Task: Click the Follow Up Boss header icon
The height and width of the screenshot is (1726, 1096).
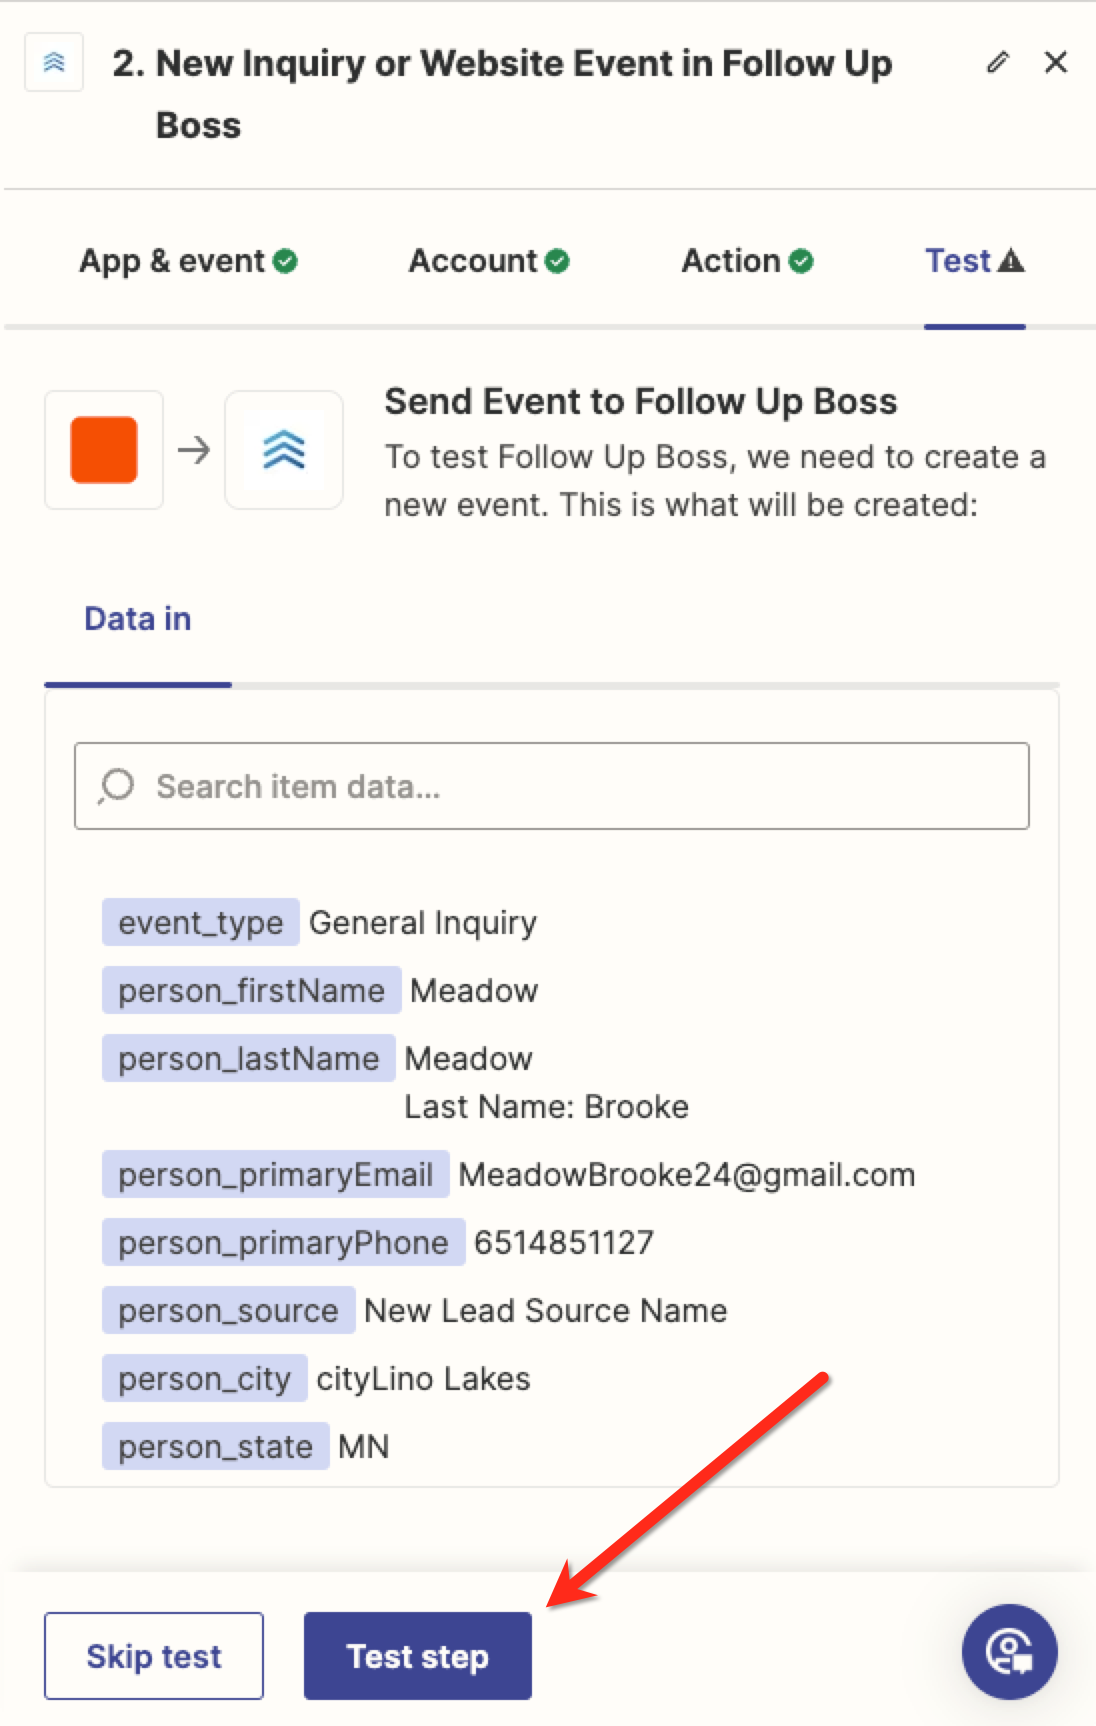Action: click(54, 62)
